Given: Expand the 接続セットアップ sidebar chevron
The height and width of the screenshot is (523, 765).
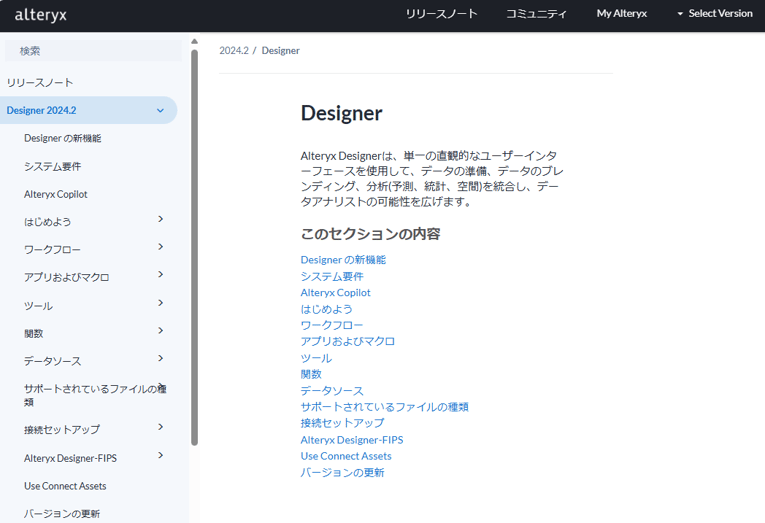Looking at the screenshot, I should point(161,427).
